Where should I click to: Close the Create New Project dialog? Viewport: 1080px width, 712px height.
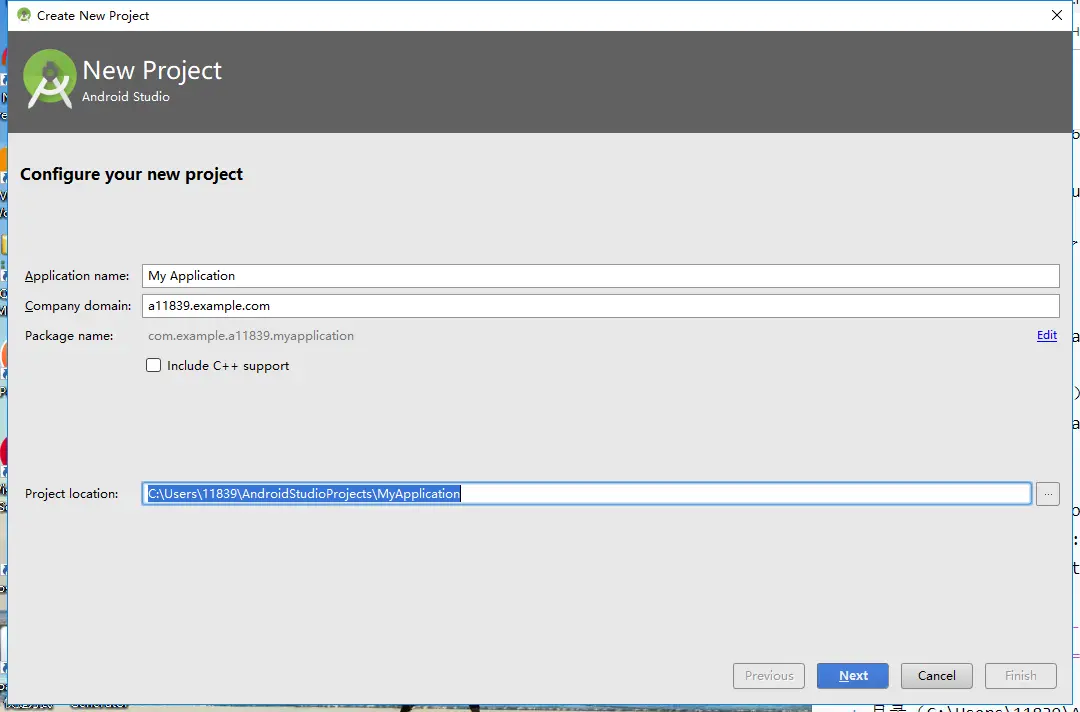(1057, 15)
